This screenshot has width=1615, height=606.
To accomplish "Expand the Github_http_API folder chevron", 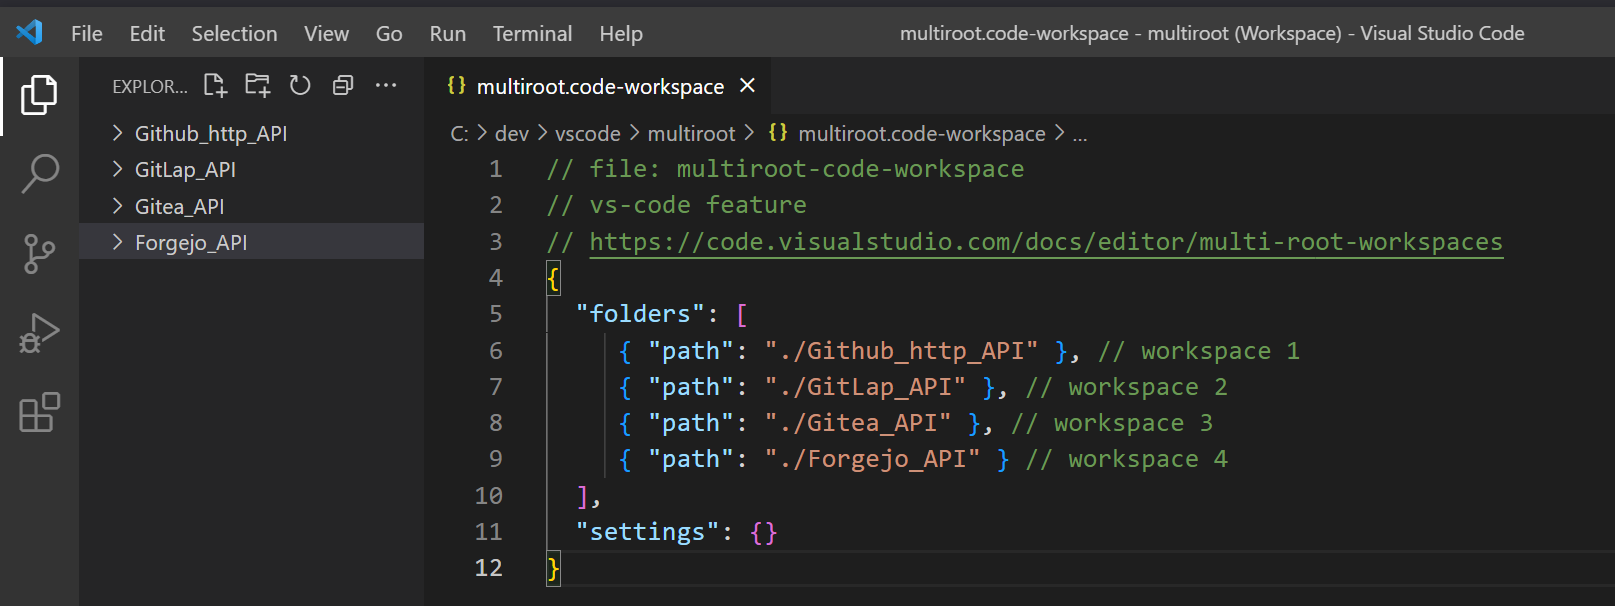I will click(117, 133).
